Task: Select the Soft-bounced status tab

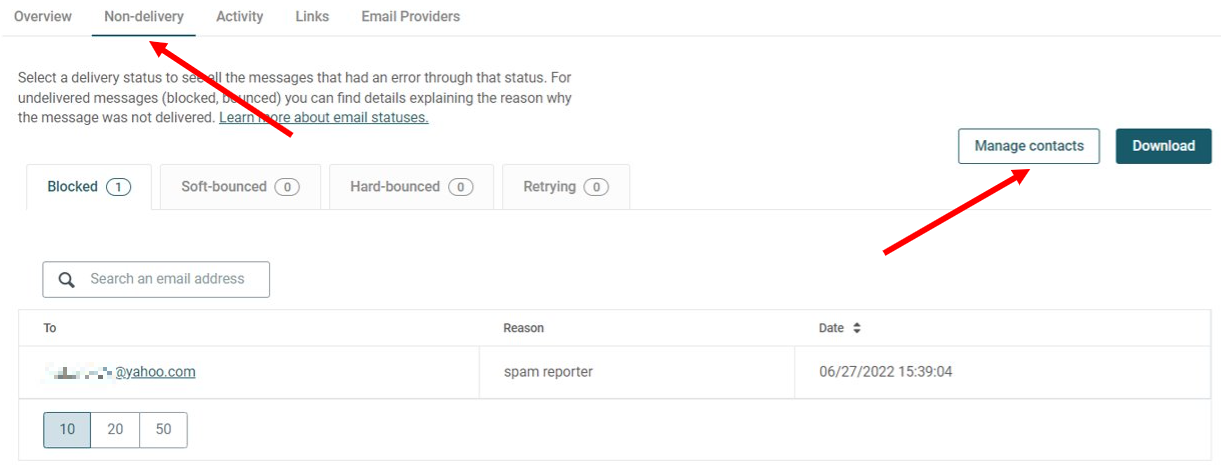Action: click(240, 187)
